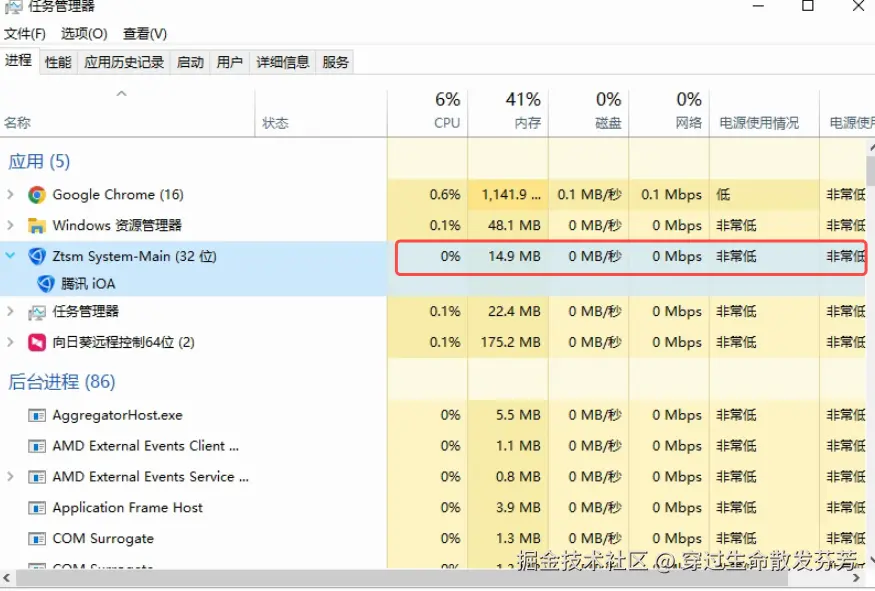Sort by the 网络 column header

tap(669, 113)
